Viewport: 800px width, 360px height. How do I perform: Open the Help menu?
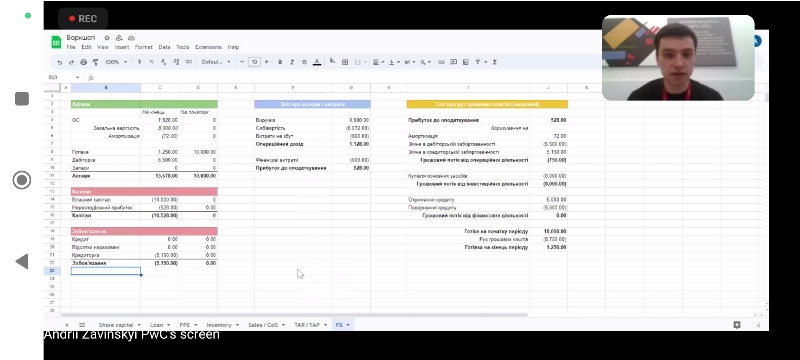[233, 47]
